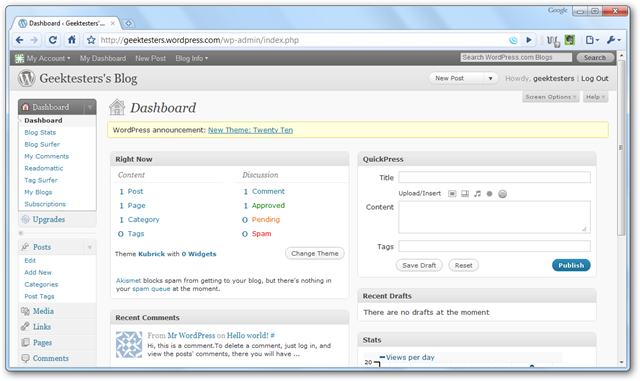The height and width of the screenshot is (381, 640).
Task: Focus the Search WordPress.com Blogs field
Action: (x=516, y=58)
